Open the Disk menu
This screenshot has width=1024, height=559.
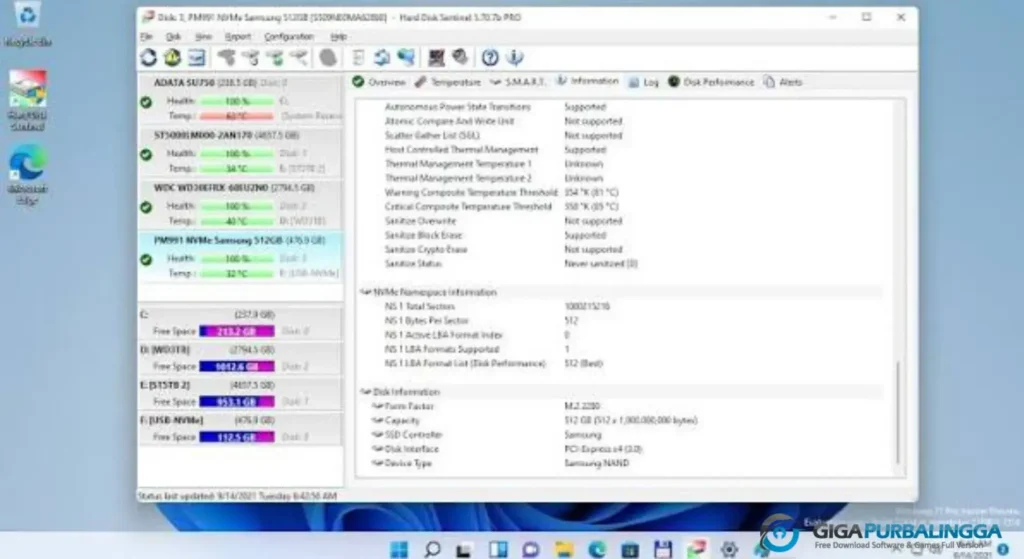tap(173, 37)
